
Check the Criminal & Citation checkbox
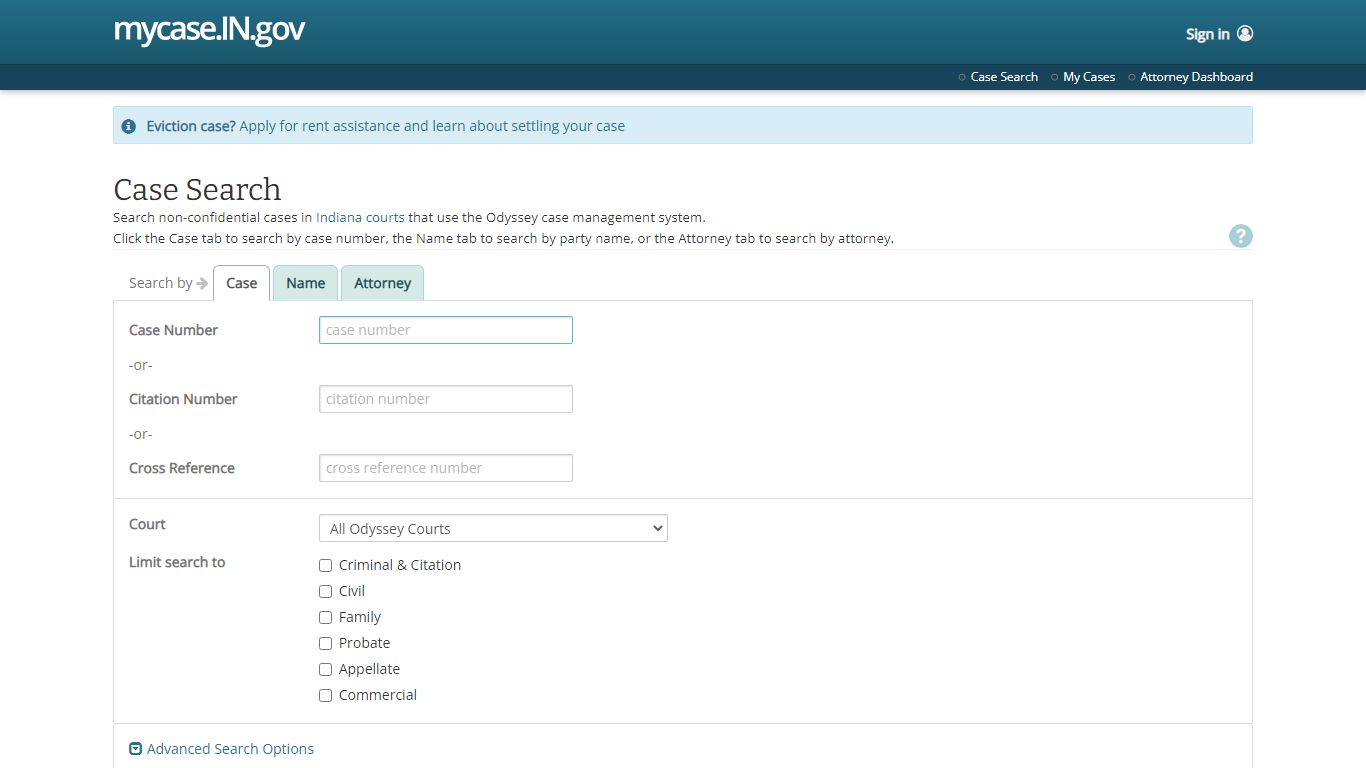click(x=325, y=565)
